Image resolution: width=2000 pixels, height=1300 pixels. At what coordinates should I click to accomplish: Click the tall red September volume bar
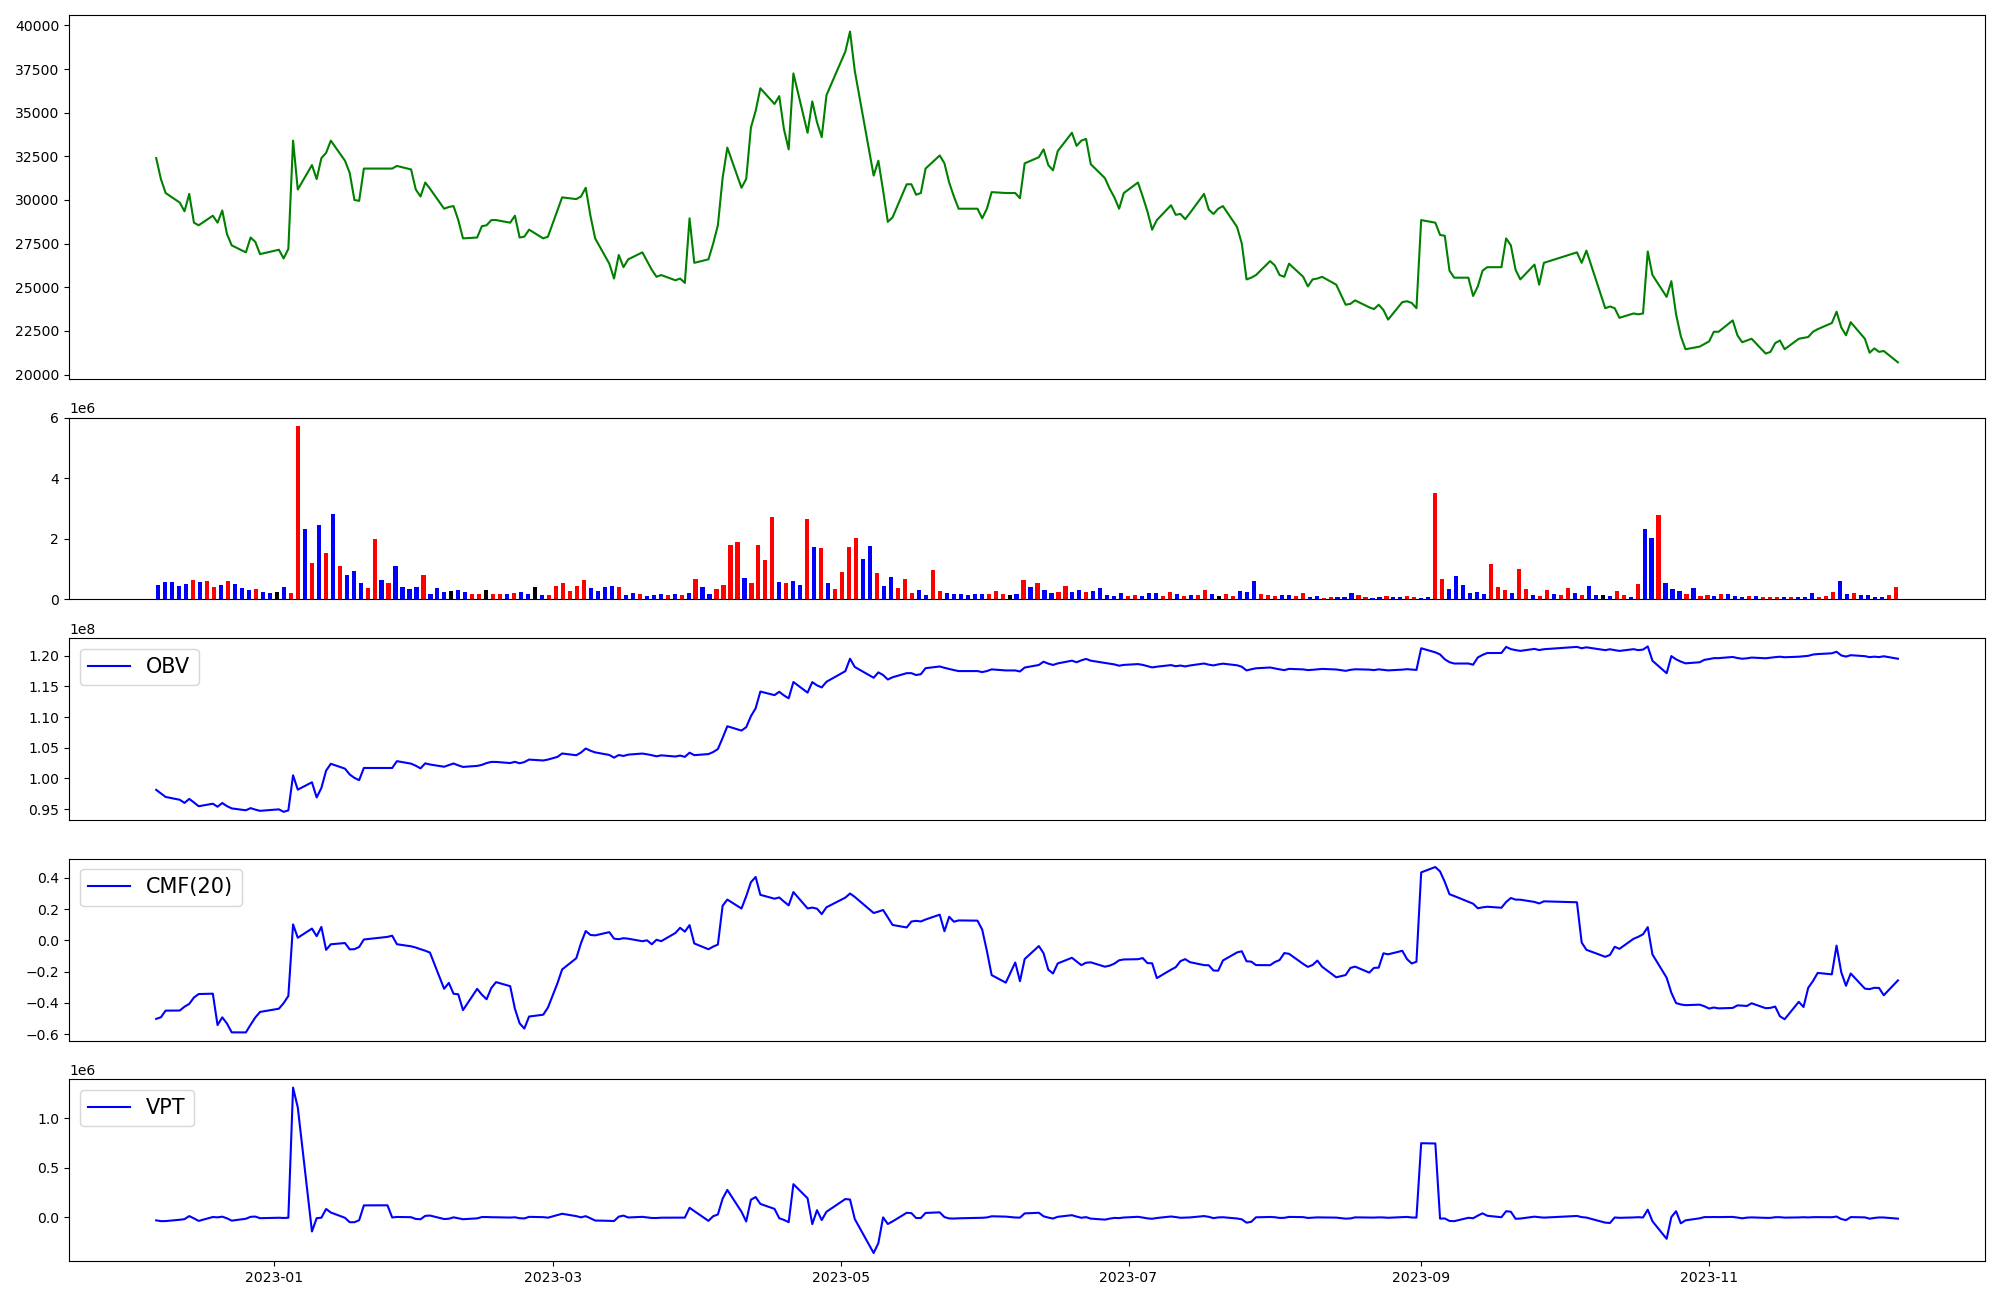click(x=1435, y=545)
